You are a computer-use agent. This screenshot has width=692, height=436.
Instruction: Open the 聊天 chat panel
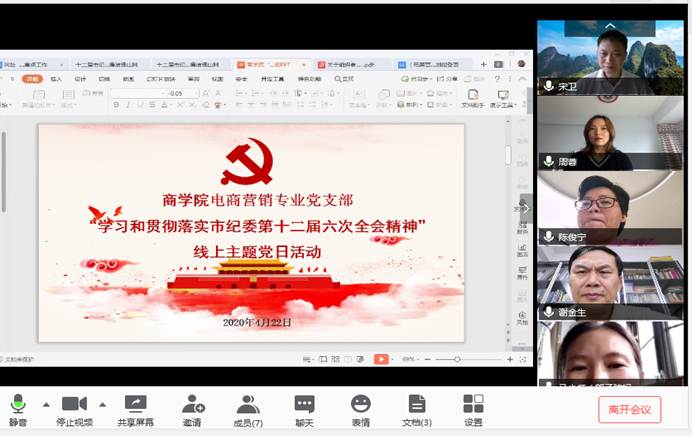pyautogui.click(x=304, y=408)
